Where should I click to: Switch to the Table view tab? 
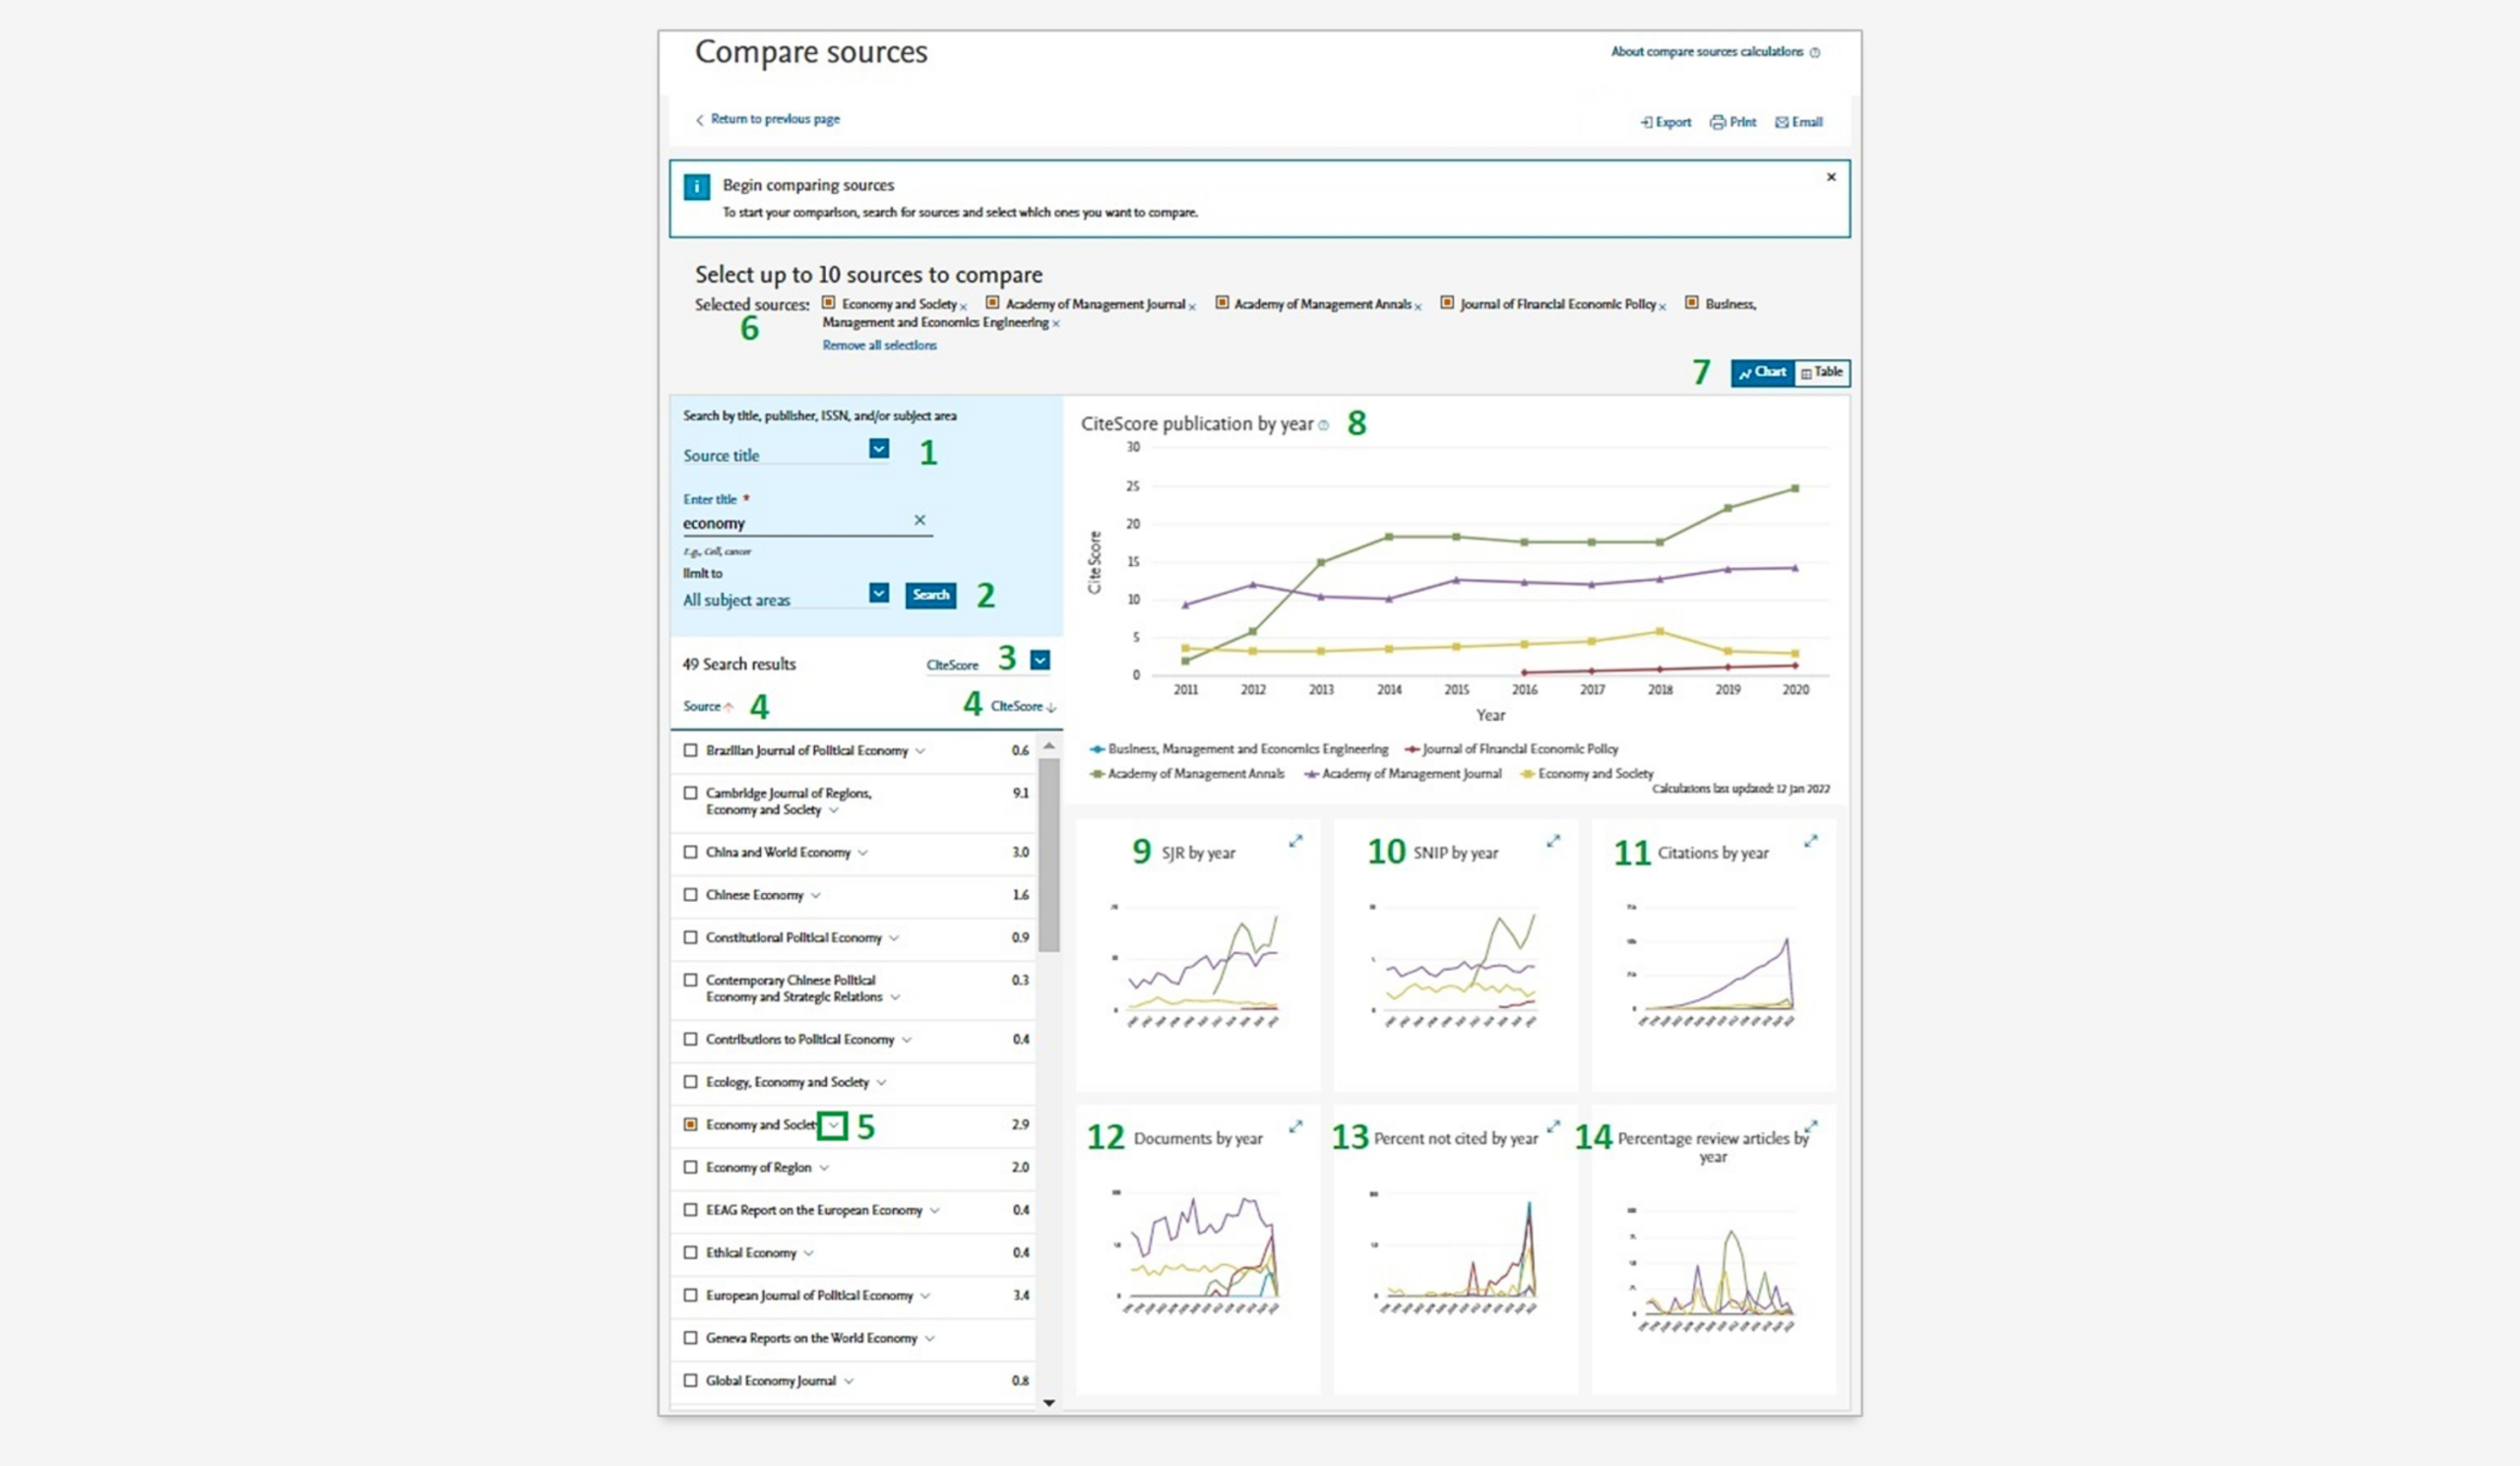pyautogui.click(x=1822, y=372)
